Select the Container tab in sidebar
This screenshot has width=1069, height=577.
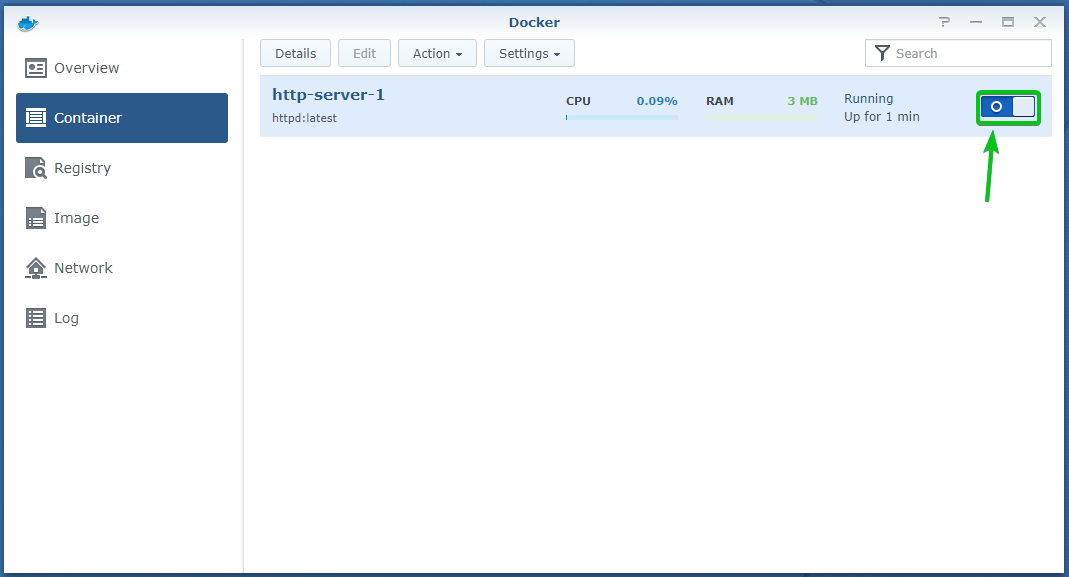point(122,118)
